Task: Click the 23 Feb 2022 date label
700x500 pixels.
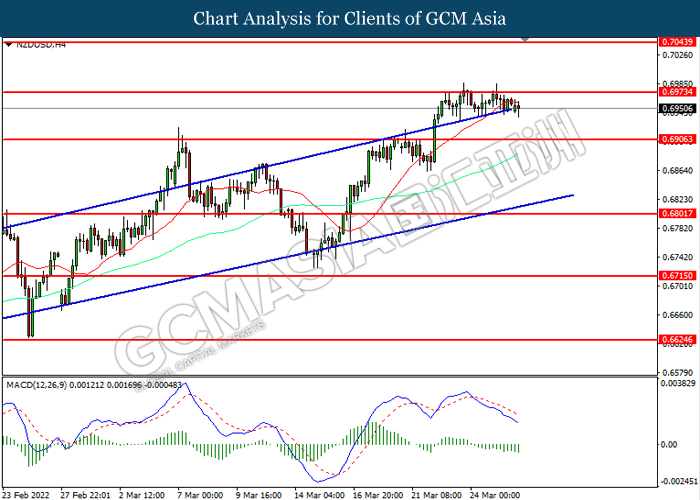Action: pyautogui.click(x=25, y=495)
